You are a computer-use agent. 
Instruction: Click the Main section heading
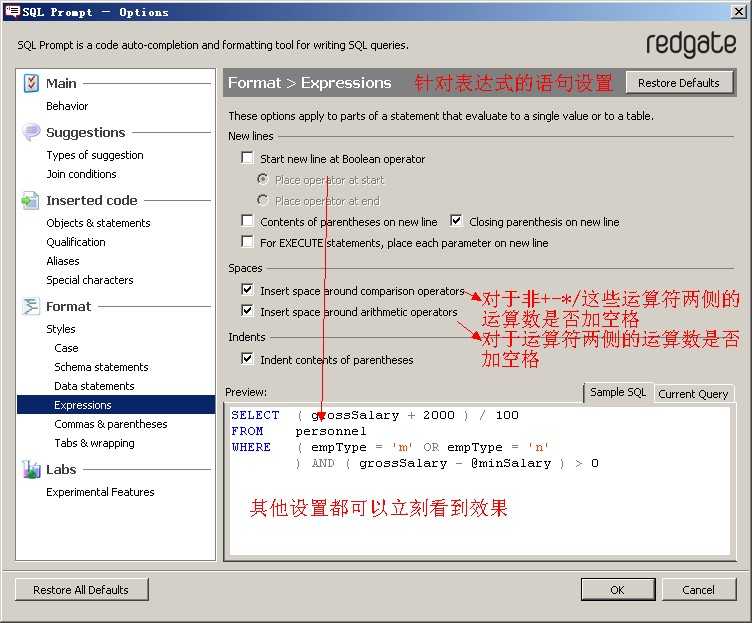(61, 83)
